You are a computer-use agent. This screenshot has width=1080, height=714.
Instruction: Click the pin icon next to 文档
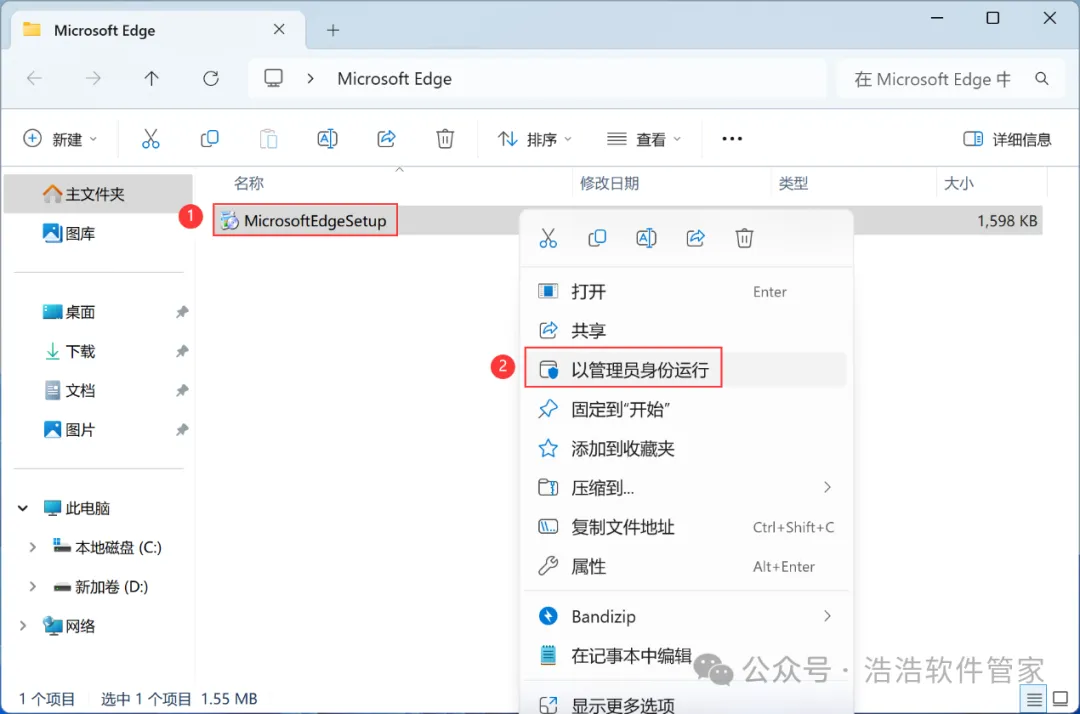[182, 390]
